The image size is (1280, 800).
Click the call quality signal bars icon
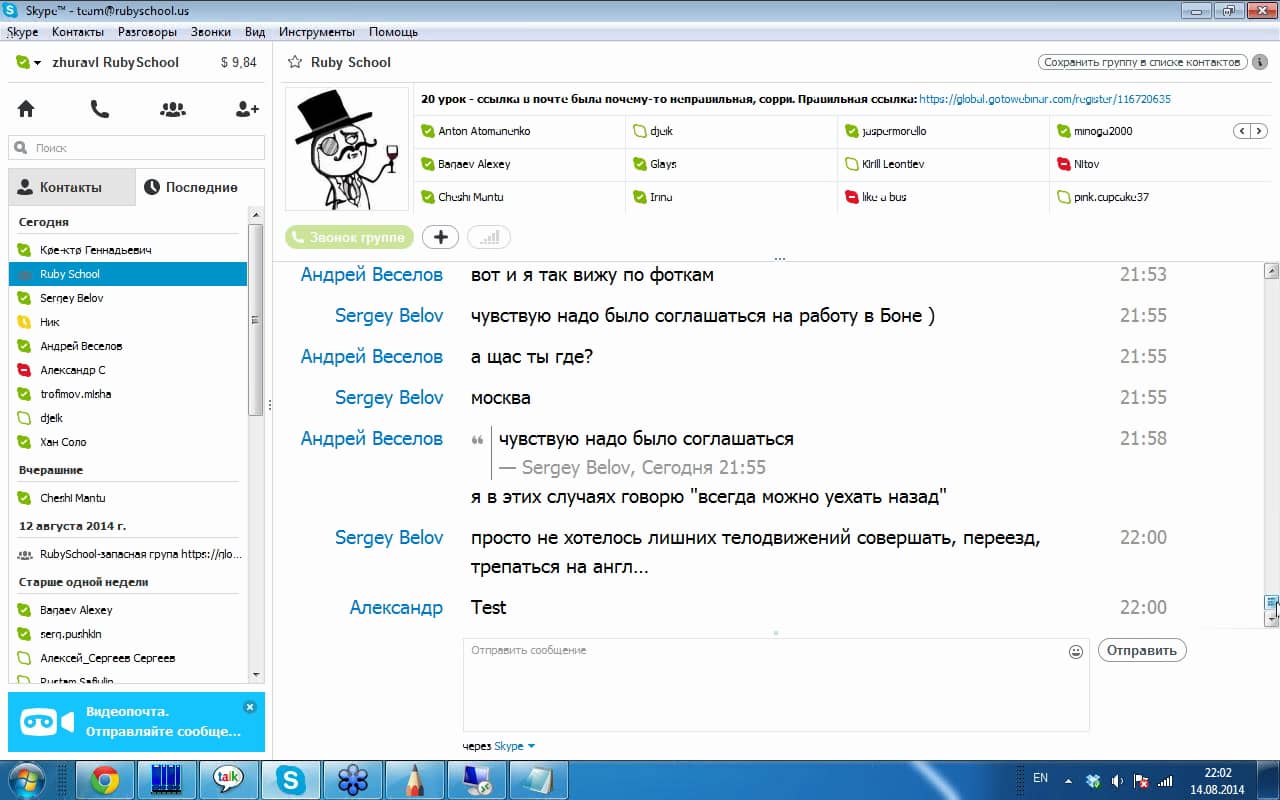489,237
